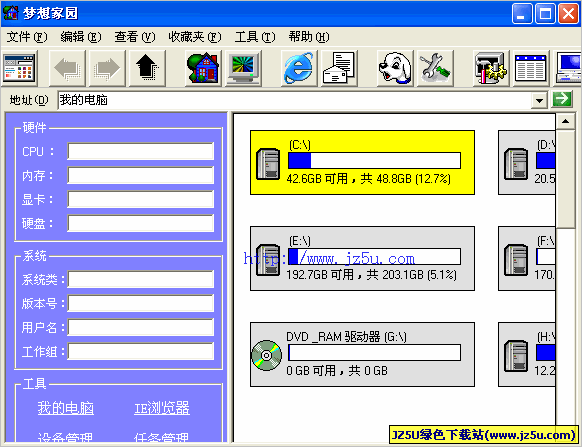Image resolution: width=582 pixels, height=447 pixels.
Task: Click the CPU text field
Action: tap(141, 151)
